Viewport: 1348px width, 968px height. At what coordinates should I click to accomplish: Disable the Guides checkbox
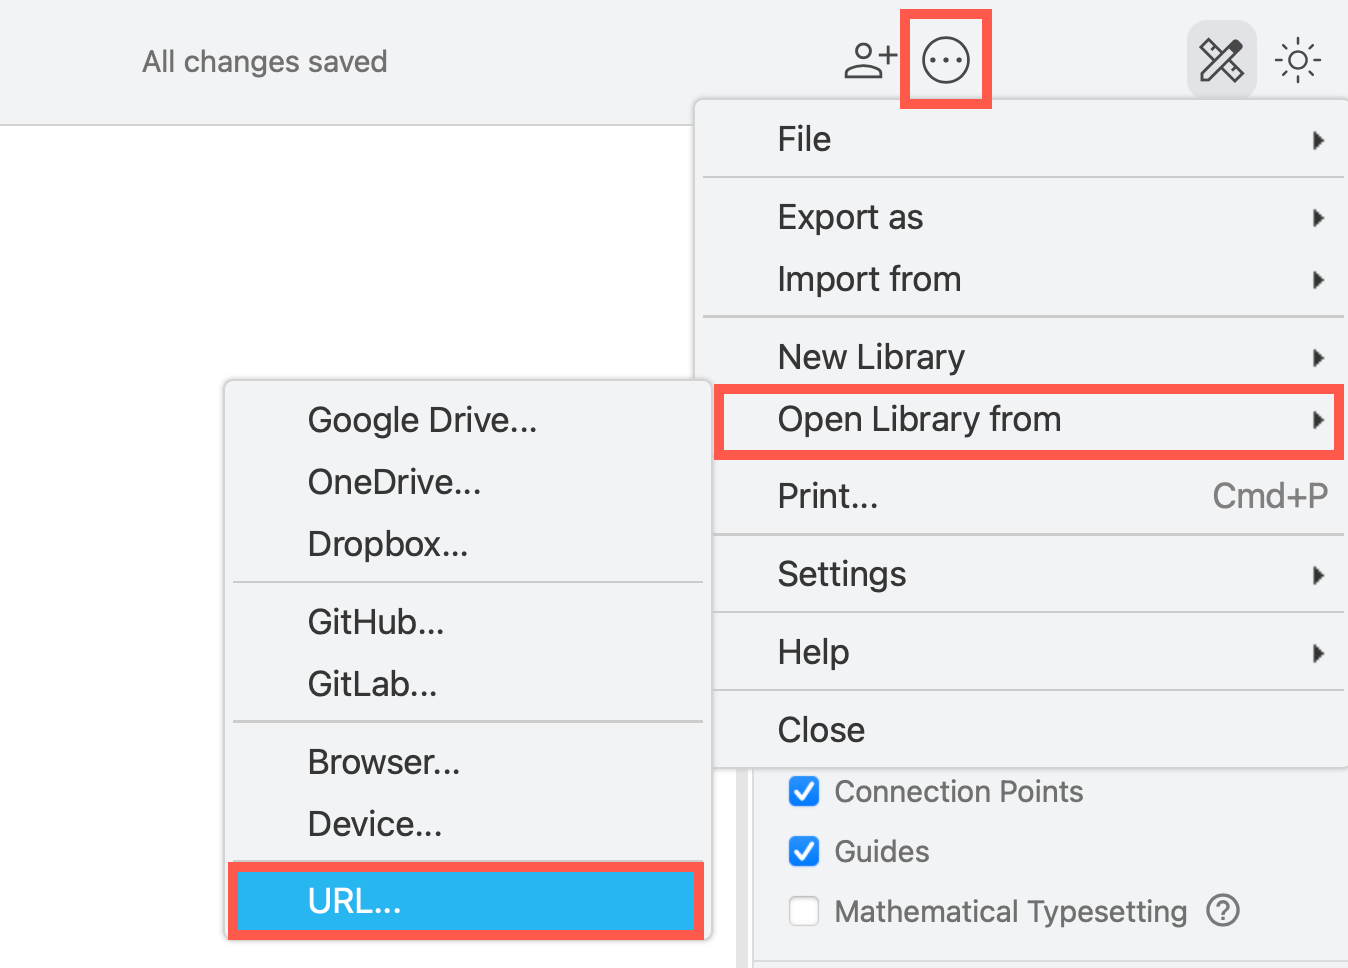point(803,851)
